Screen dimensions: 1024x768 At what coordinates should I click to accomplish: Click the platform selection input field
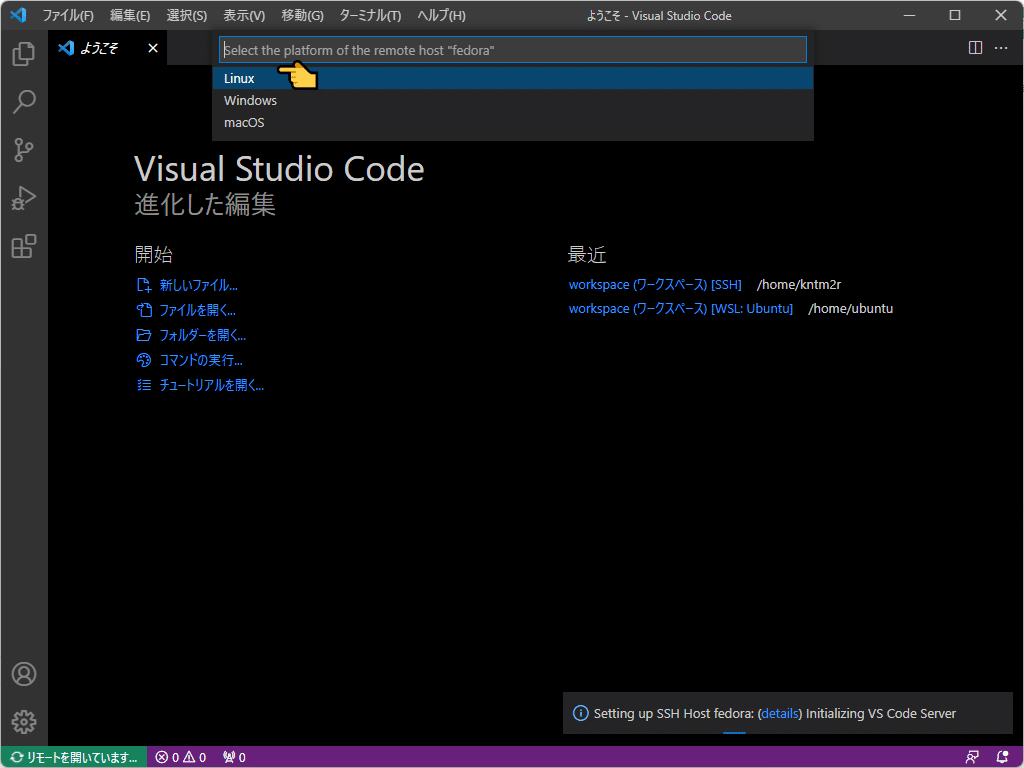[513, 50]
